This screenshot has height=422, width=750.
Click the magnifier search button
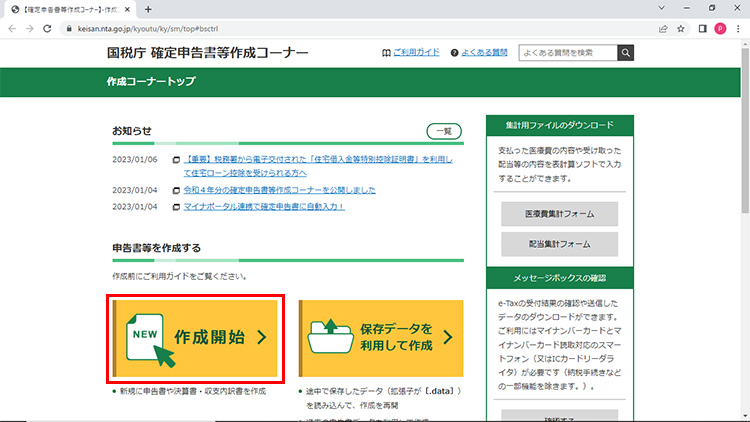tap(625, 52)
